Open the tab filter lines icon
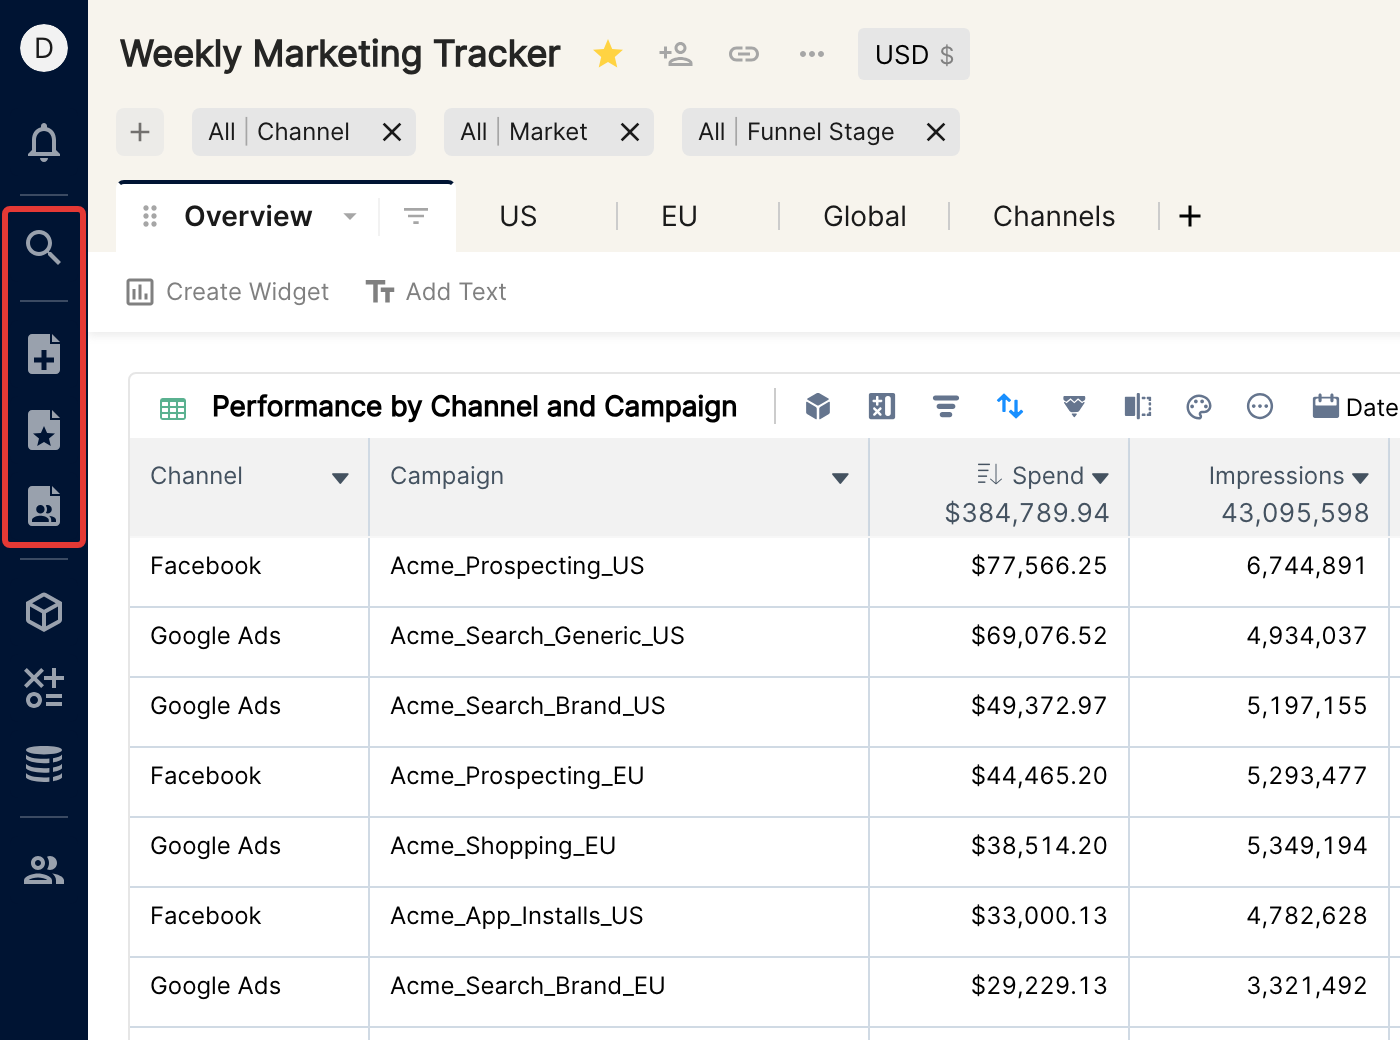This screenshot has width=1400, height=1040. (416, 216)
